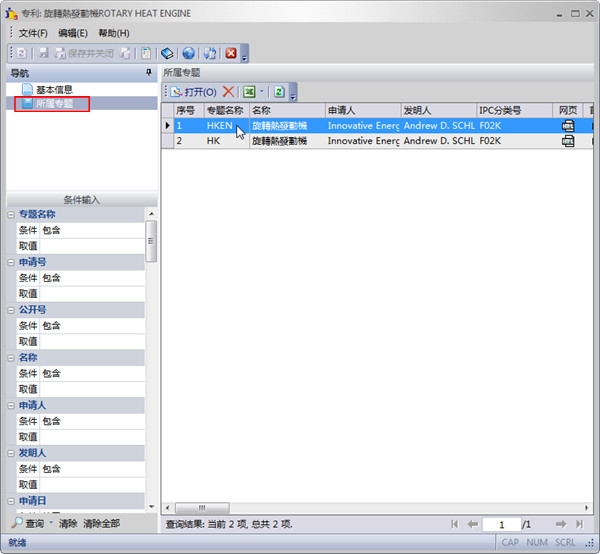Click the 打开(O) open button
Screen dimensions: 600x554
point(194,92)
